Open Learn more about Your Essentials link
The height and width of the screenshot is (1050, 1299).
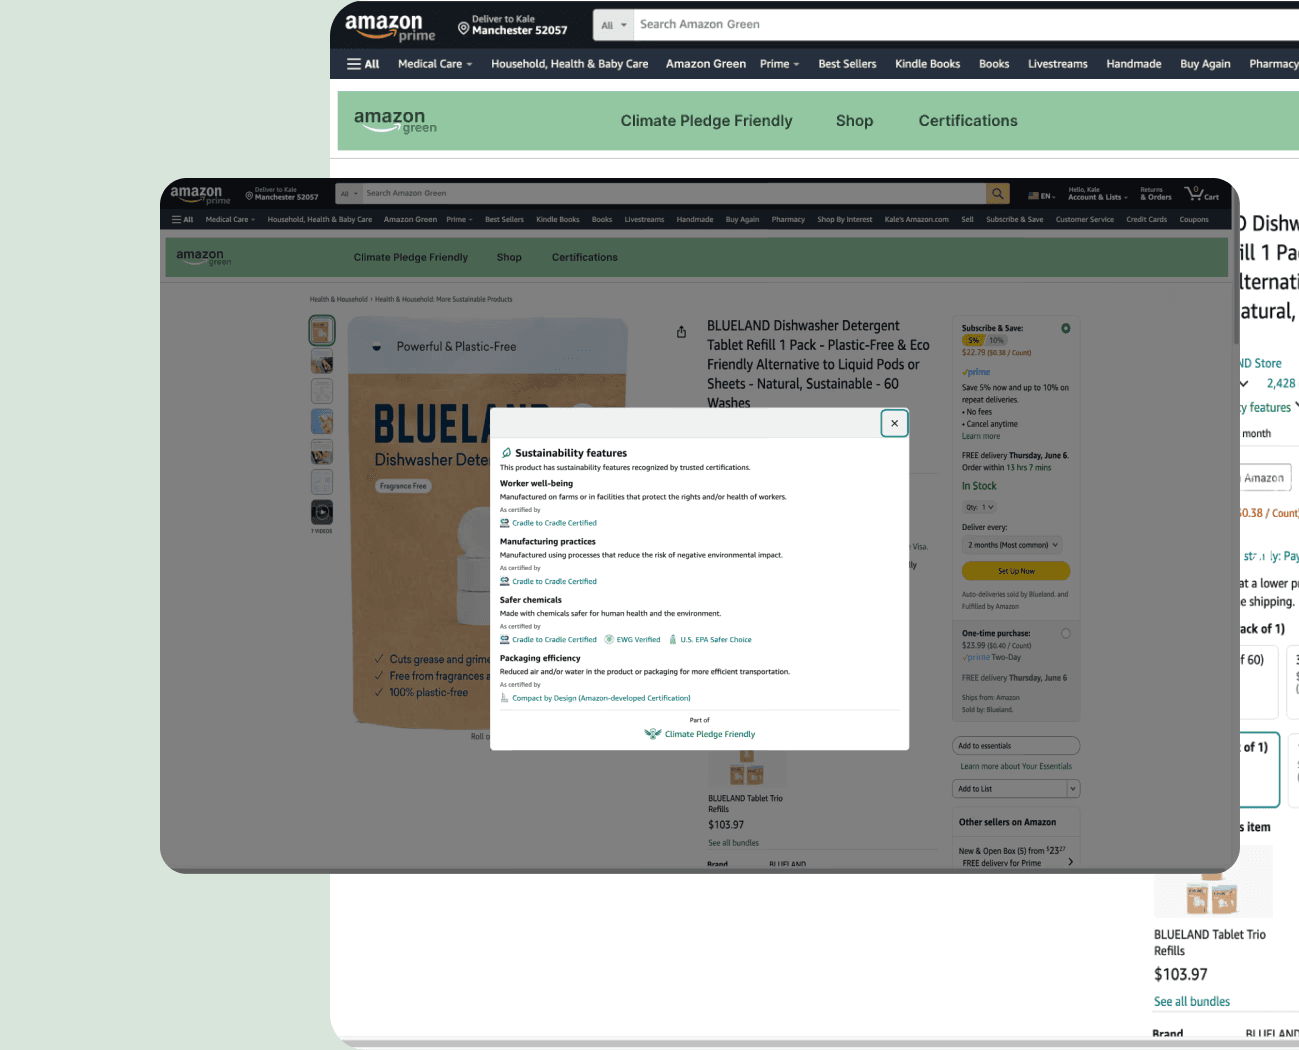pyautogui.click(x=1016, y=767)
